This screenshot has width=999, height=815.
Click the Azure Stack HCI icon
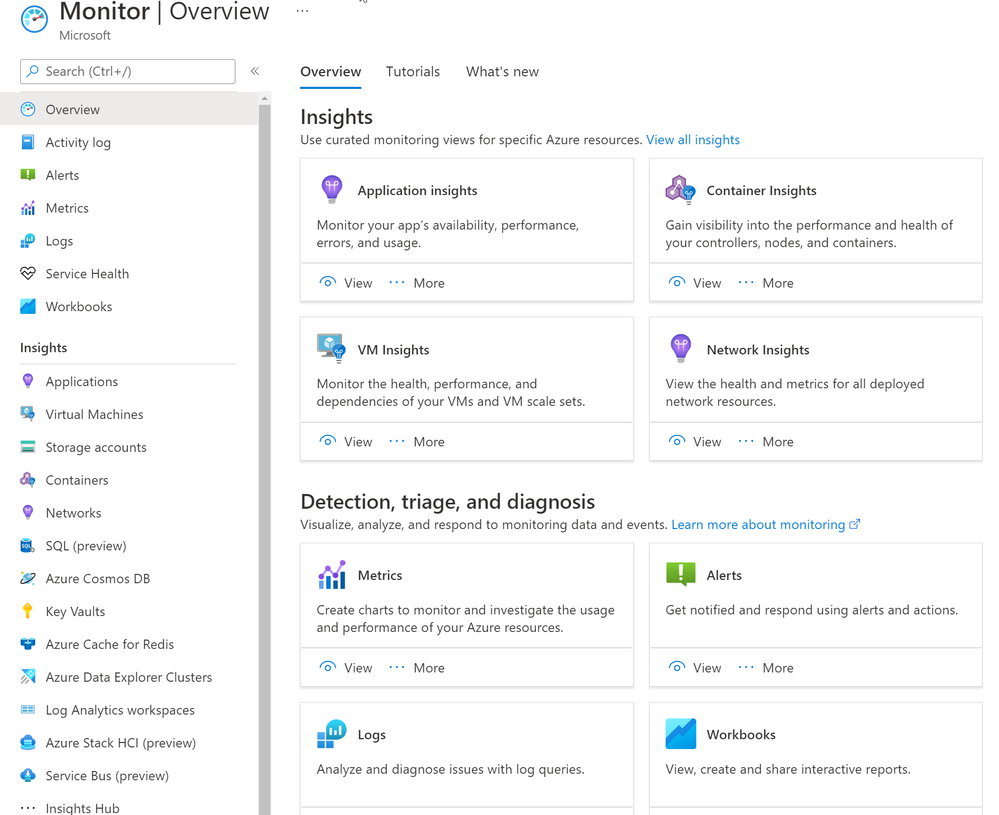pos(28,742)
